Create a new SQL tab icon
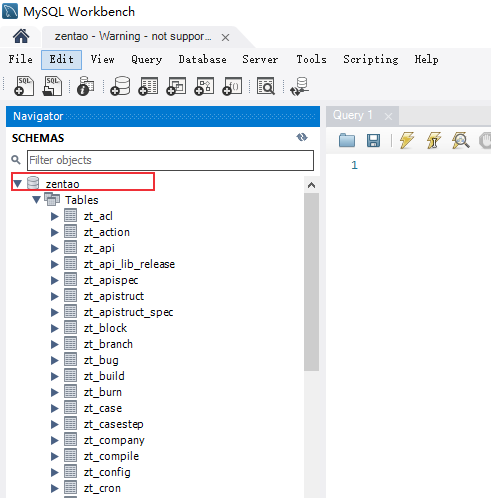This screenshot has width=491, height=498. (24, 86)
